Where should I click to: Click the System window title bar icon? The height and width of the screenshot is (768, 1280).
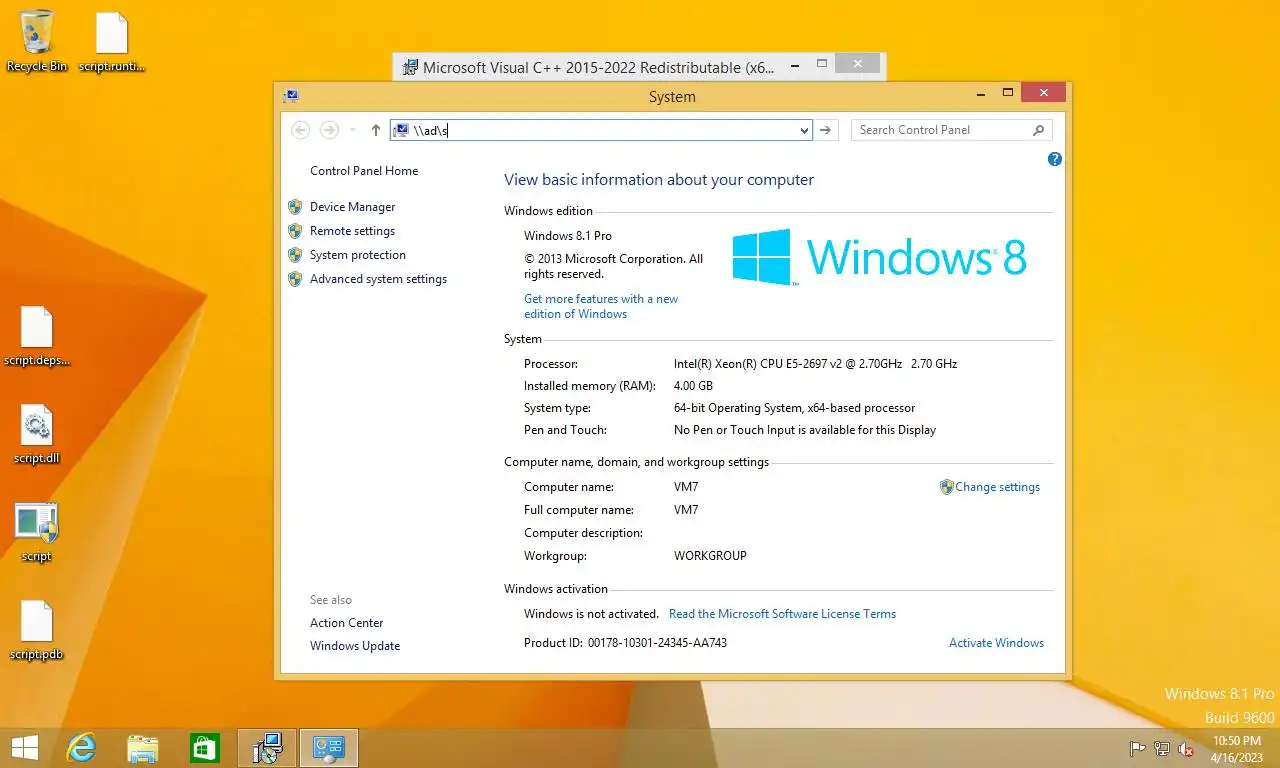[x=290, y=96]
